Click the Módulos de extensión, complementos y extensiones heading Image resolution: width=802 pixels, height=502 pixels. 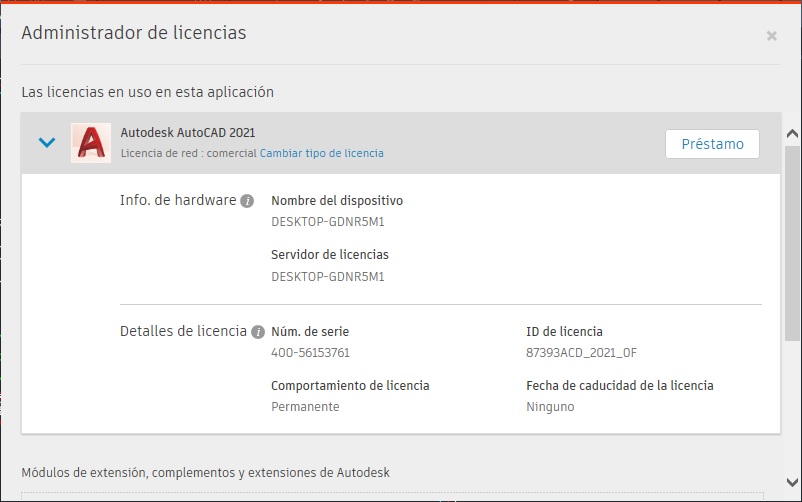[x=206, y=472]
